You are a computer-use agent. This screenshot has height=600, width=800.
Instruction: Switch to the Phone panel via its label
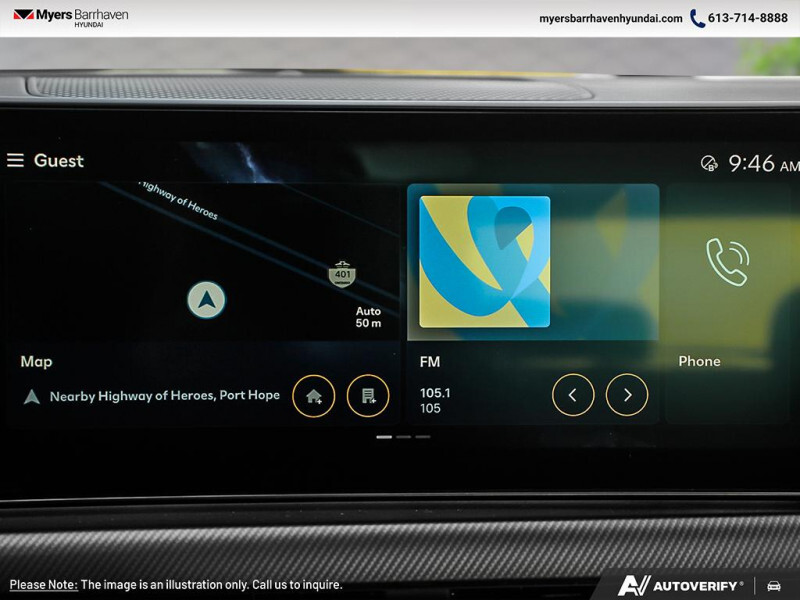700,361
